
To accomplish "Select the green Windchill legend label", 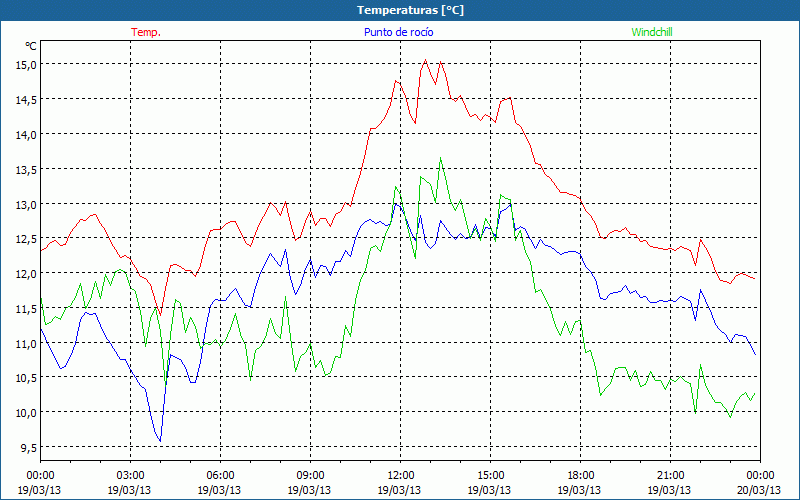I will coord(652,32).
